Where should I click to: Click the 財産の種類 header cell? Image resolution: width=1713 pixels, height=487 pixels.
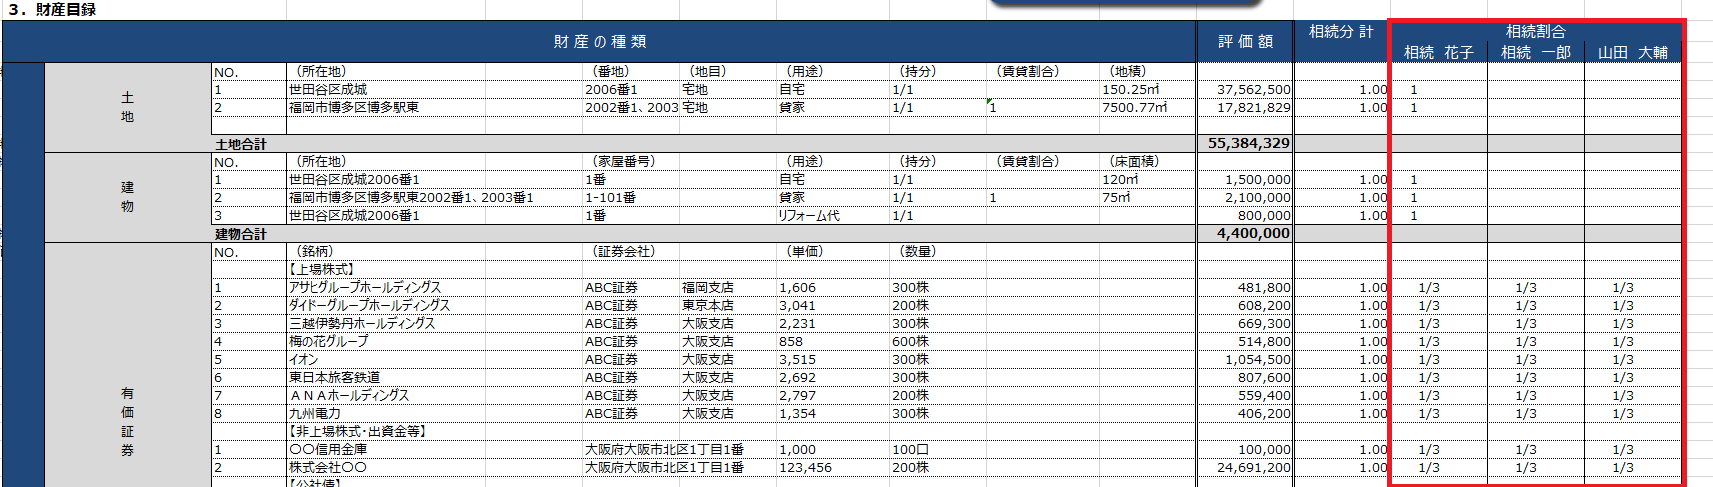[x=599, y=42]
